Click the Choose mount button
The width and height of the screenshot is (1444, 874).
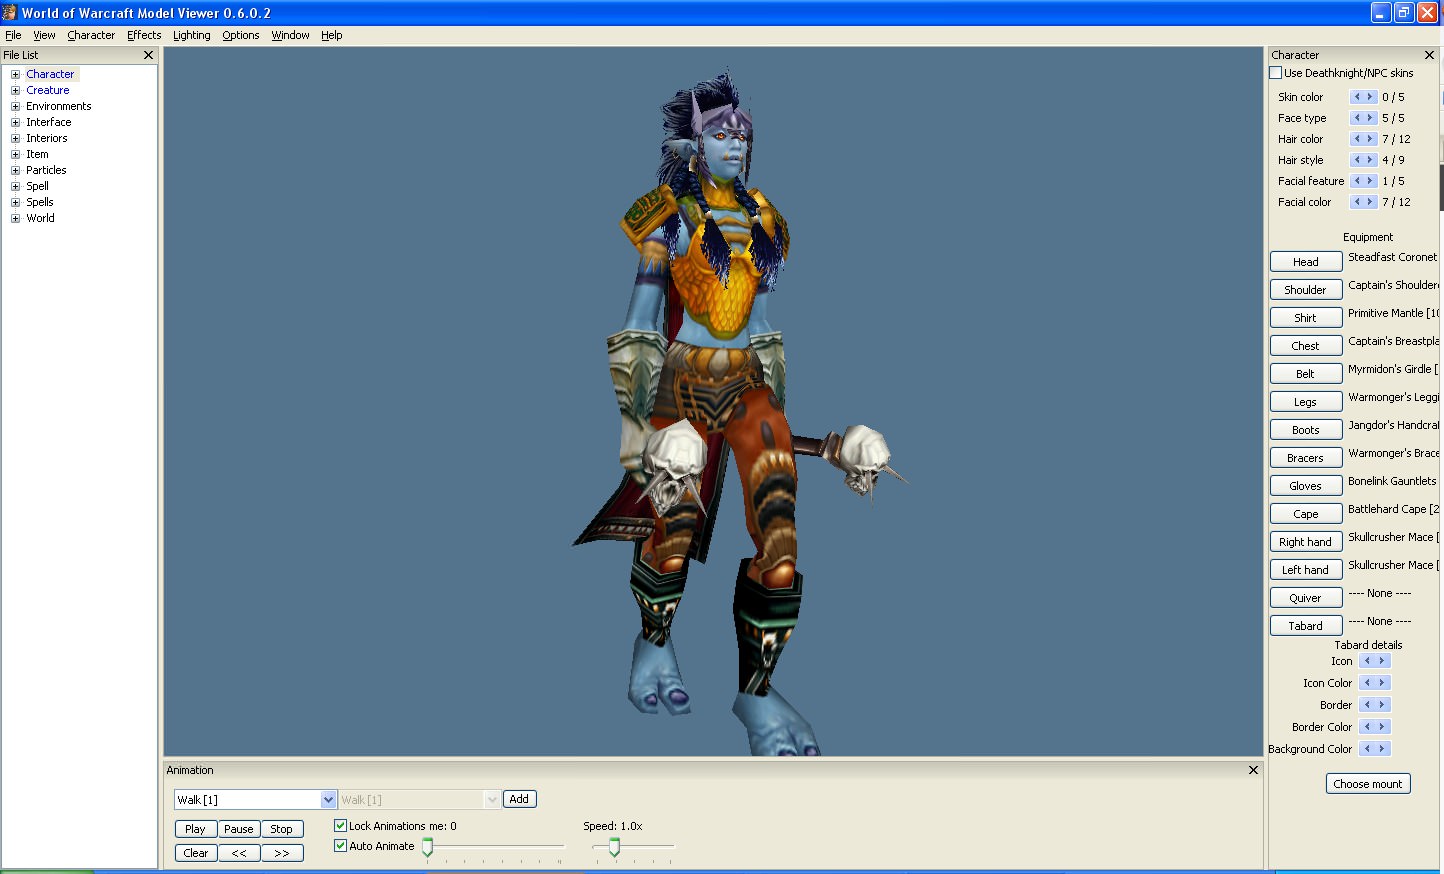[1368, 784]
